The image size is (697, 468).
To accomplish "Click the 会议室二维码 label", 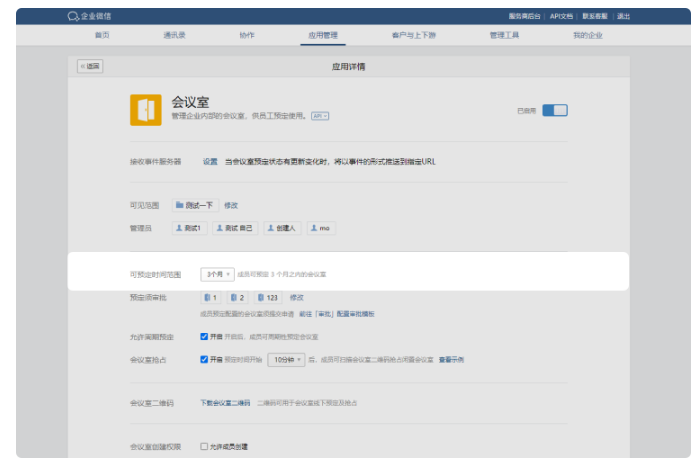I will (x=152, y=403).
